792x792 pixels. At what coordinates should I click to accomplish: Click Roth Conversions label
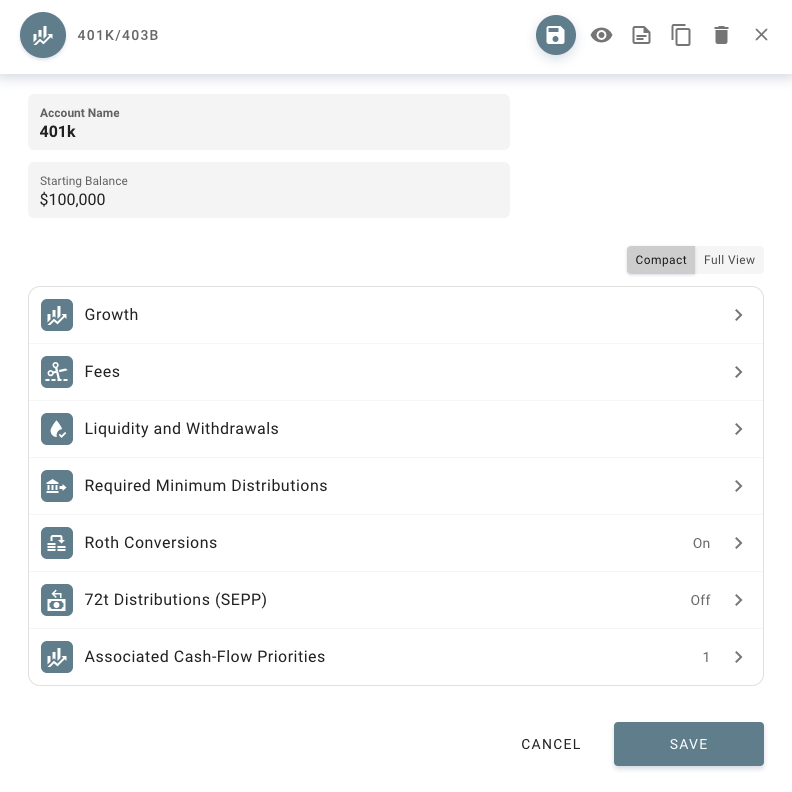click(x=151, y=543)
